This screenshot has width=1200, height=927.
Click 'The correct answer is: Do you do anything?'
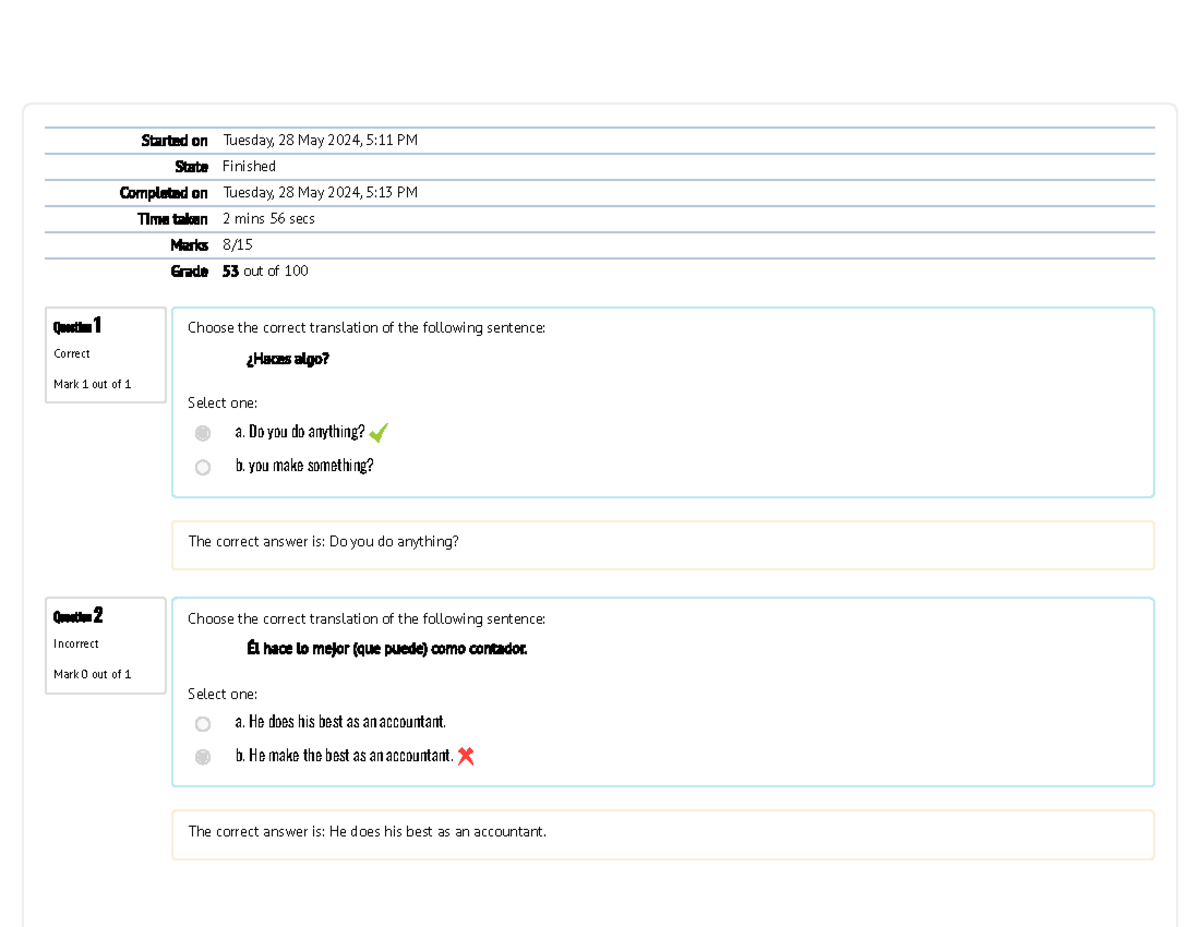[324, 542]
